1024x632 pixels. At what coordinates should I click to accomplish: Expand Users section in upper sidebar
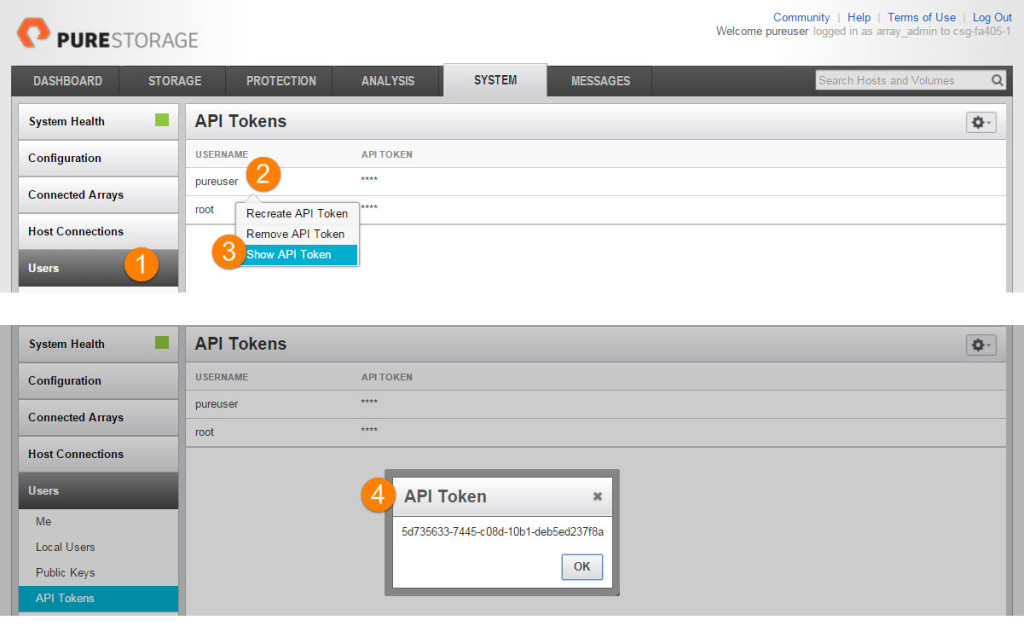point(98,268)
